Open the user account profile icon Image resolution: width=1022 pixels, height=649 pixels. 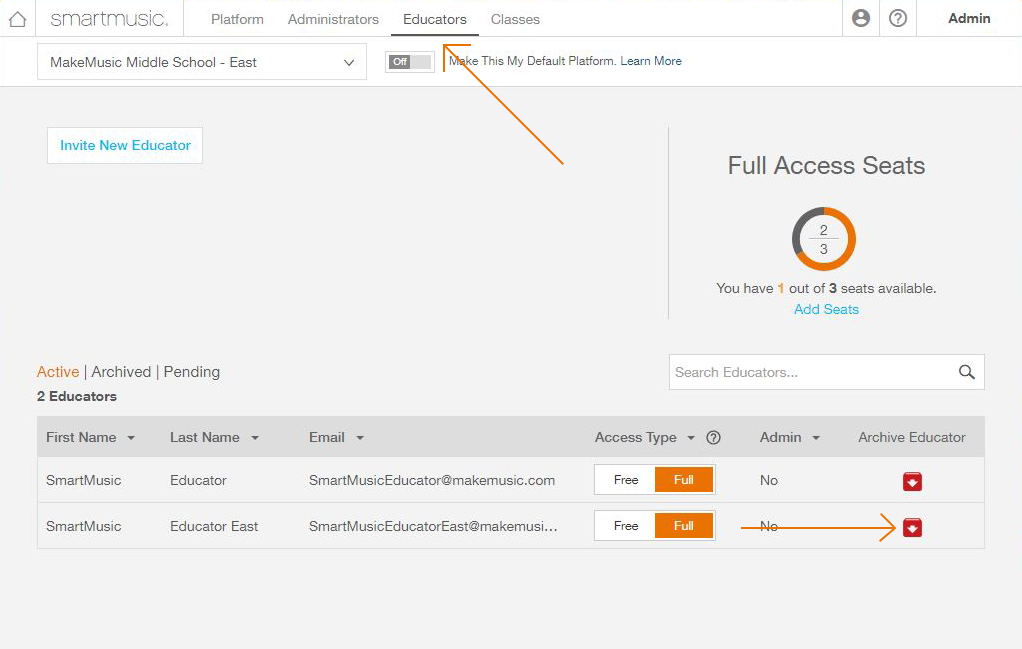coord(861,18)
